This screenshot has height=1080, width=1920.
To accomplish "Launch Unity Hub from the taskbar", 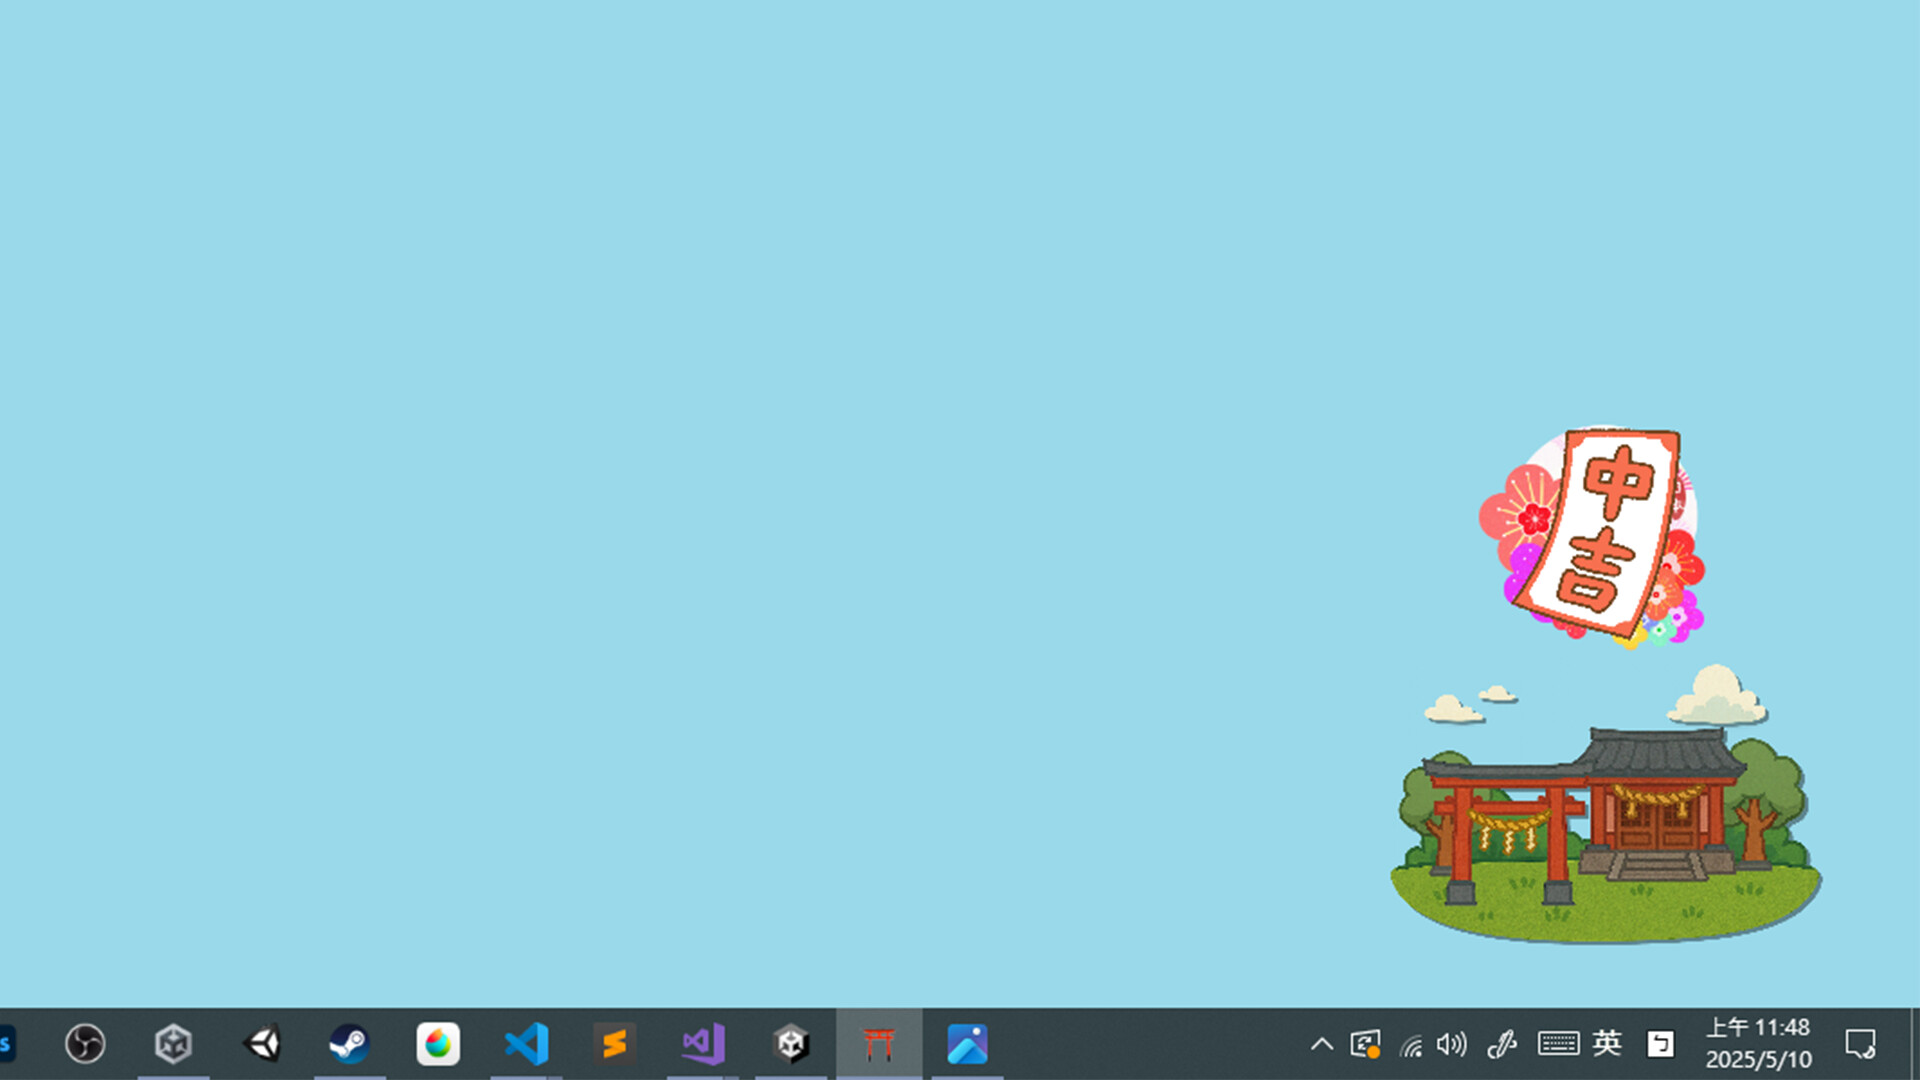I will pyautogui.click(x=173, y=1044).
